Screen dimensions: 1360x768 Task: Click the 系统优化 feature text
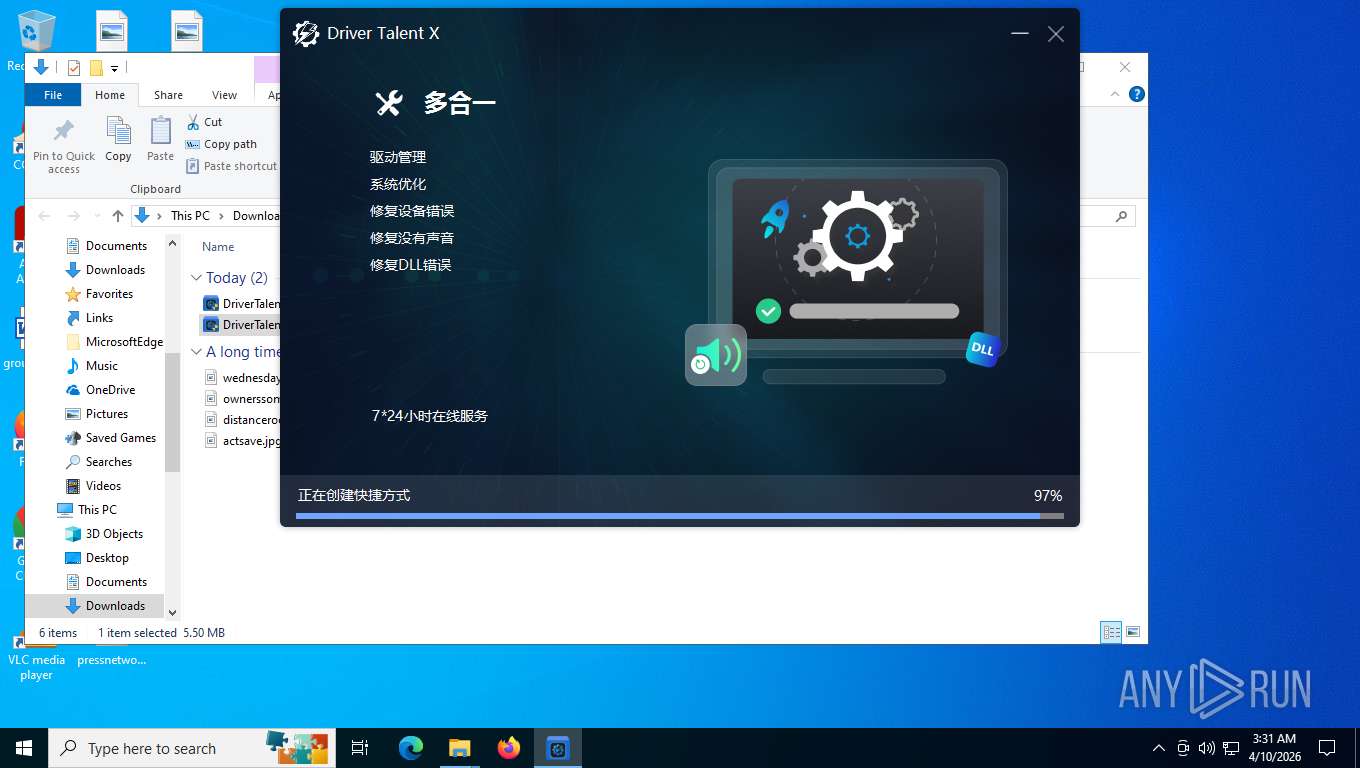(398, 184)
